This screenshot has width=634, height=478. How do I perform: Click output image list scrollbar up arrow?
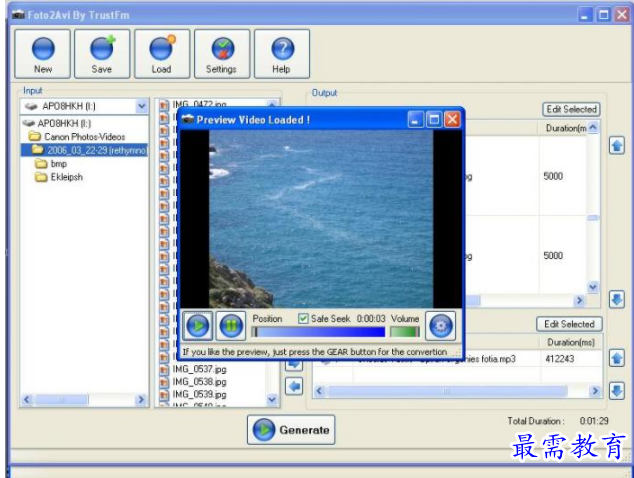pyautogui.click(x=593, y=127)
